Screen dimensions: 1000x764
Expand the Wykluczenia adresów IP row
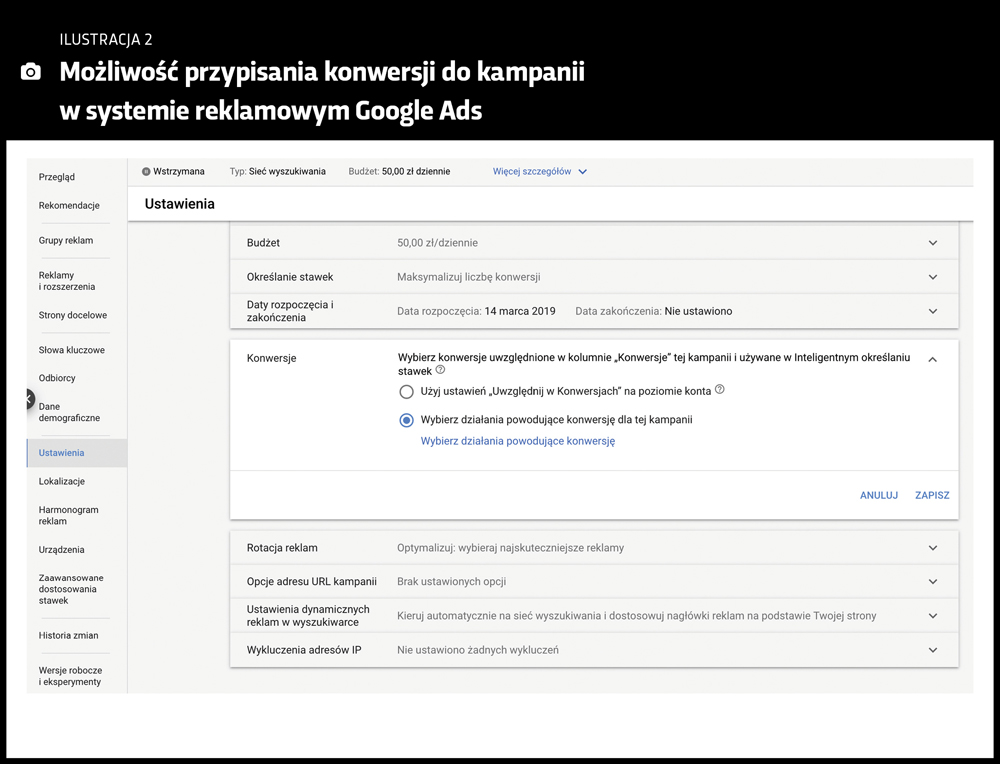(x=932, y=649)
